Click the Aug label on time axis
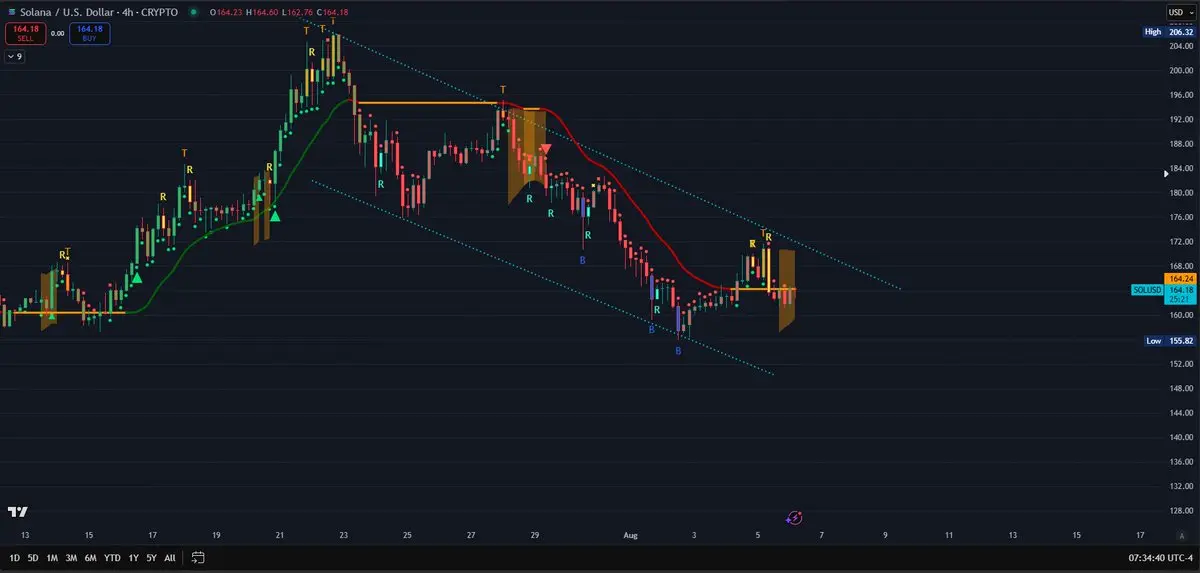1200x573 pixels. [630, 536]
